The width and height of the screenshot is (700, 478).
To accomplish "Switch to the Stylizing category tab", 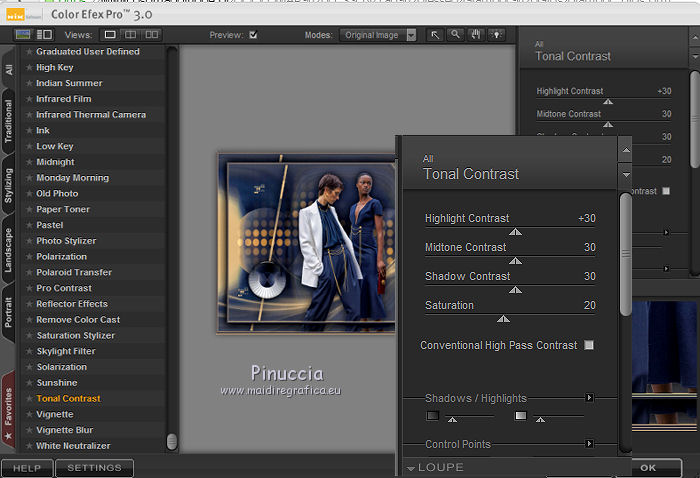I will (x=8, y=186).
